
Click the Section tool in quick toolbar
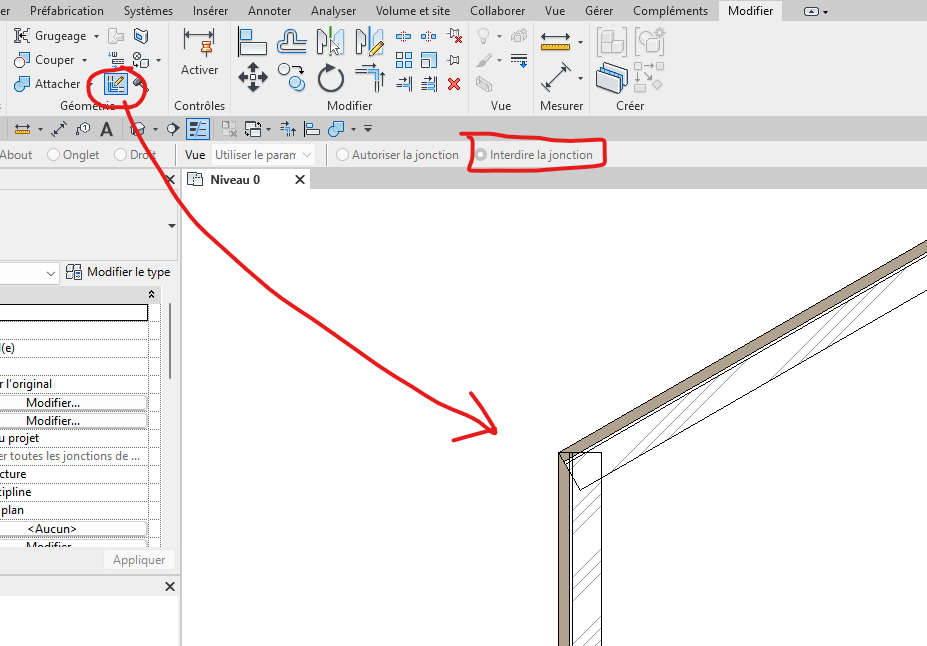click(173, 129)
